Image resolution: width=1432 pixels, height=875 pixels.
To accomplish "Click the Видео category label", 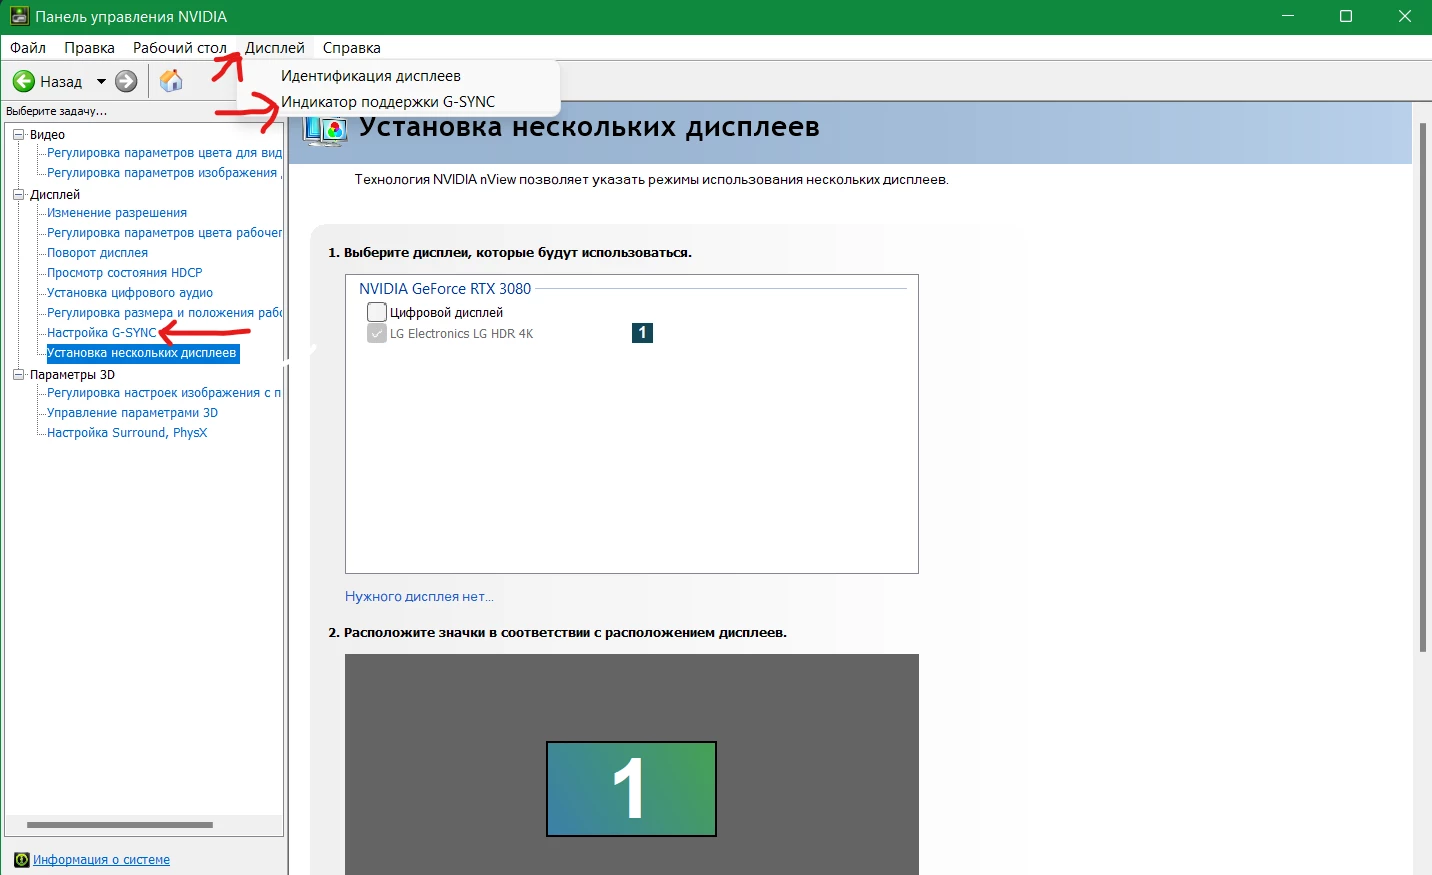I will click(x=47, y=134).
